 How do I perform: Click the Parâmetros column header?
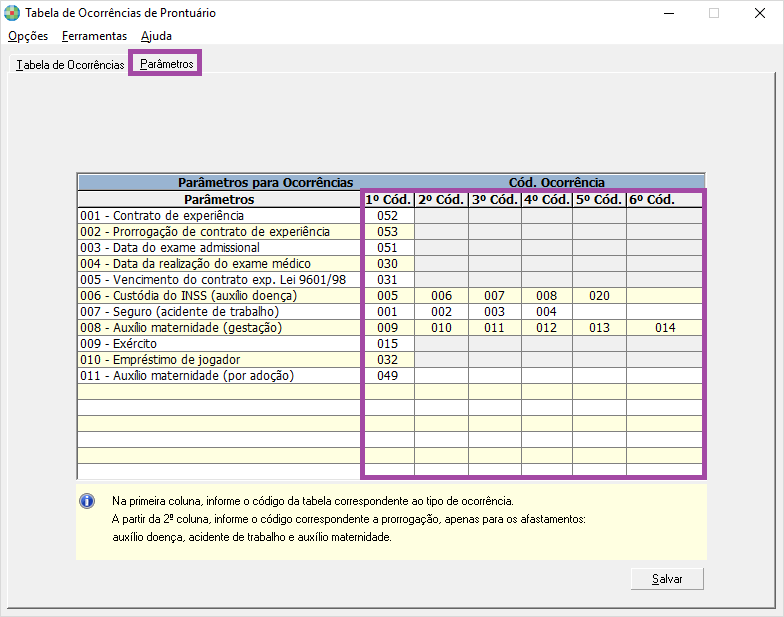(x=219, y=200)
